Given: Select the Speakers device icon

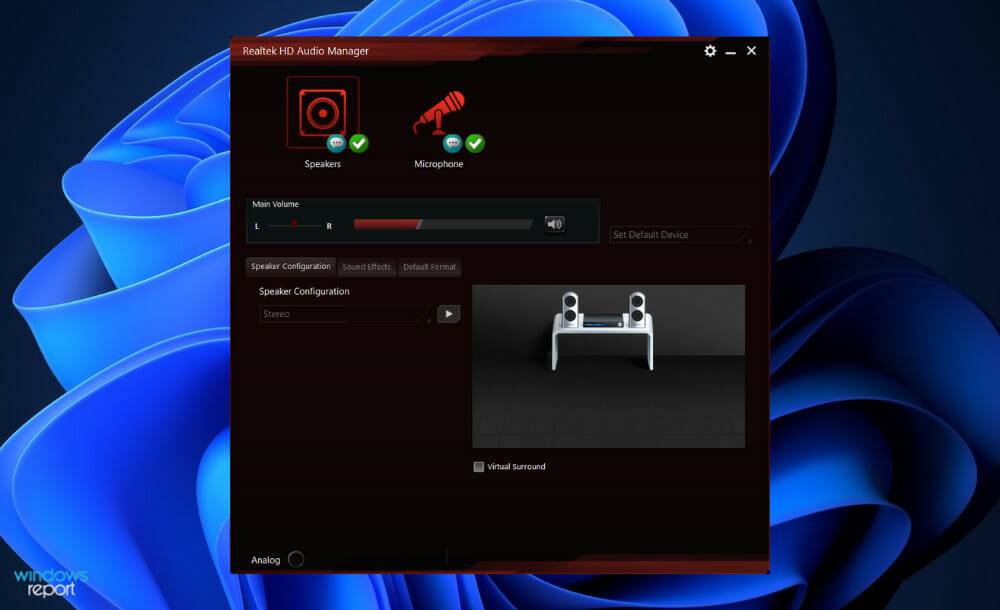Looking at the screenshot, I should coord(322,108).
